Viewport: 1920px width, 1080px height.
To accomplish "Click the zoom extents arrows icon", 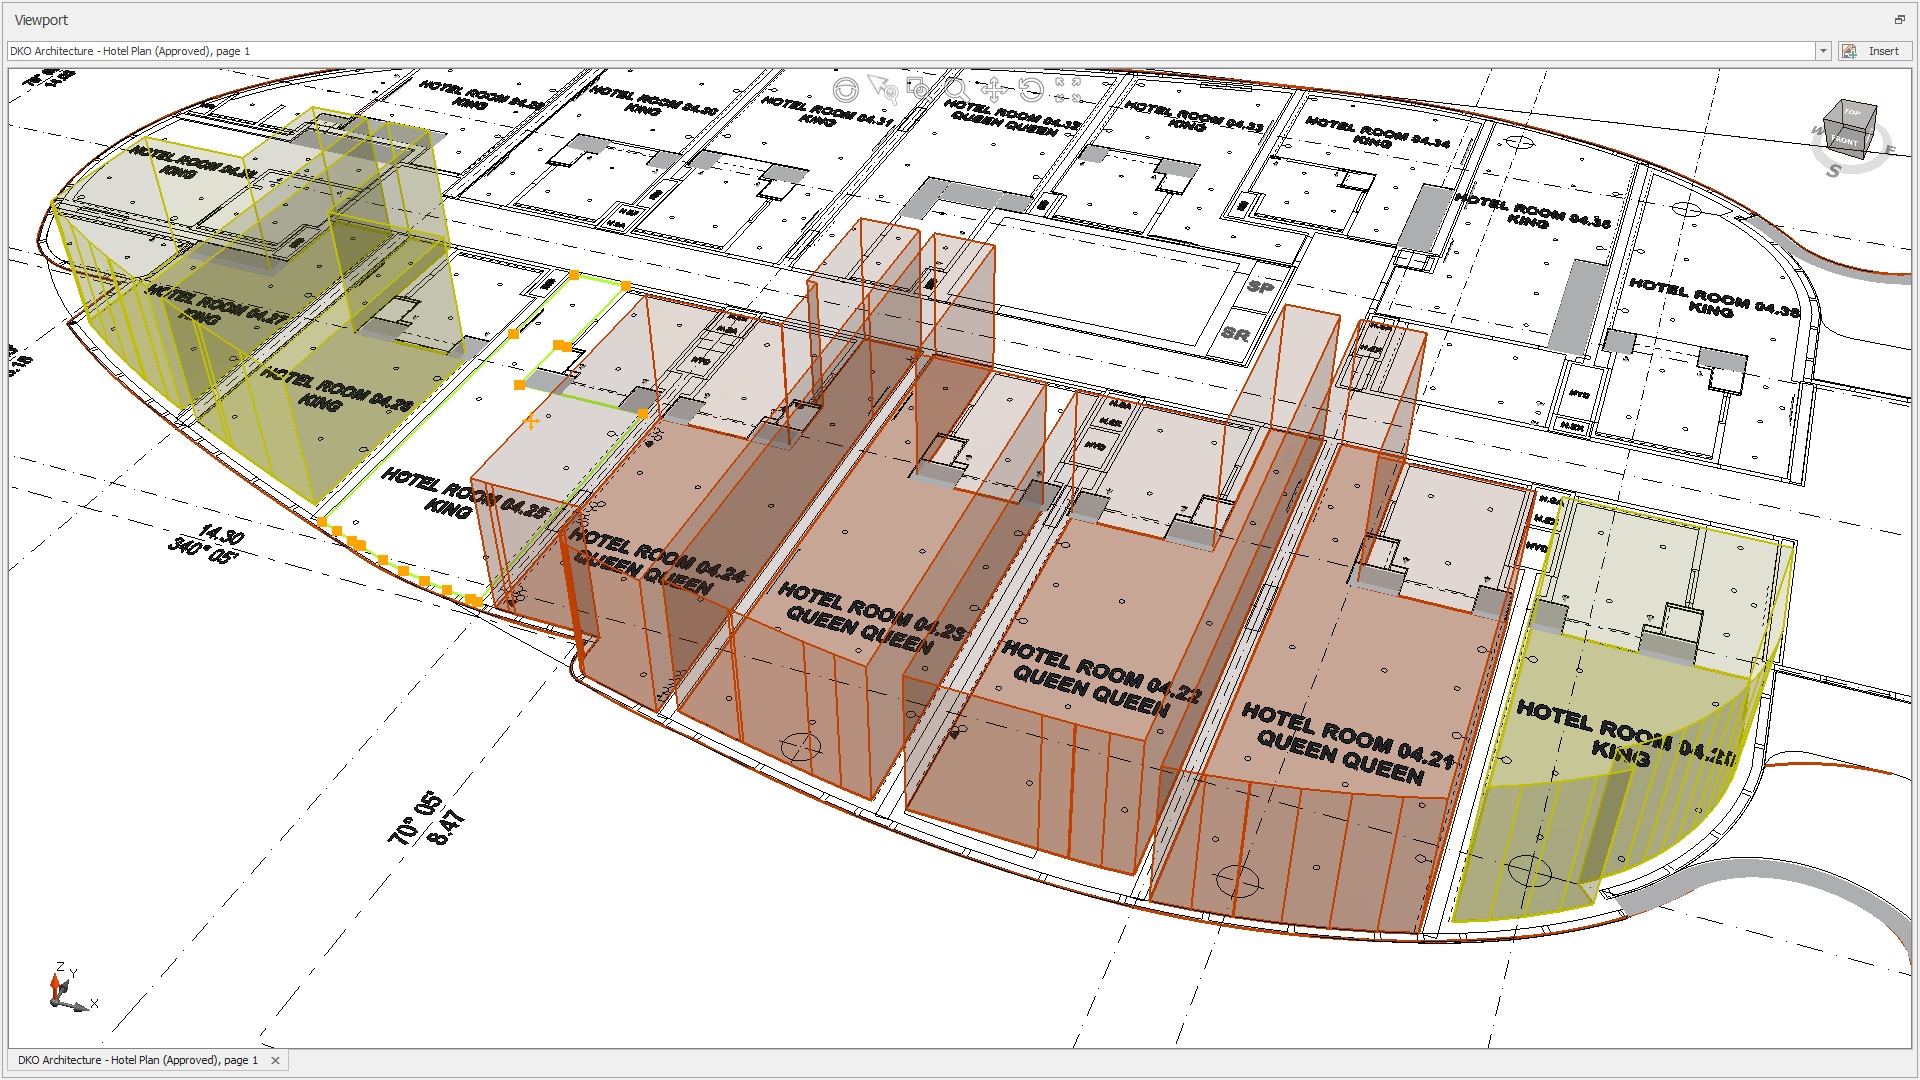I will tap(1068, 90).
